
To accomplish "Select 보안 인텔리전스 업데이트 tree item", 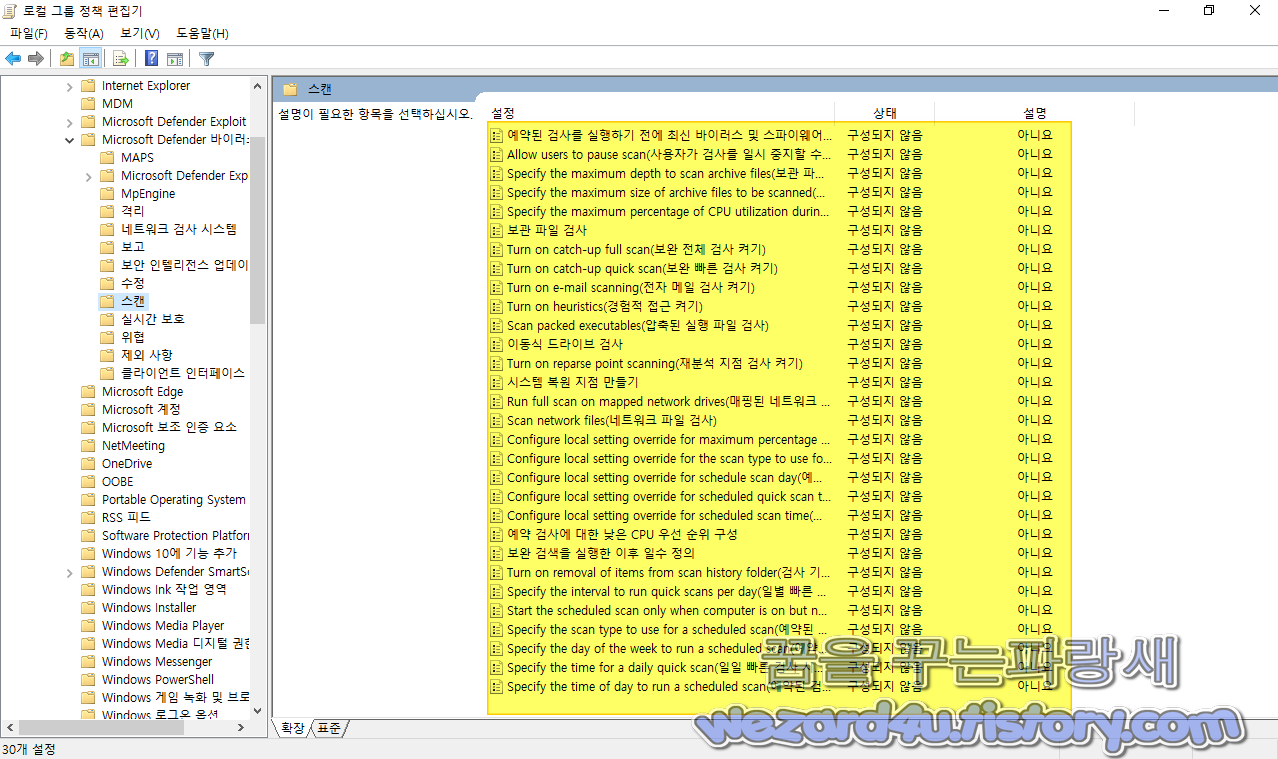I will tap(185, 266).
